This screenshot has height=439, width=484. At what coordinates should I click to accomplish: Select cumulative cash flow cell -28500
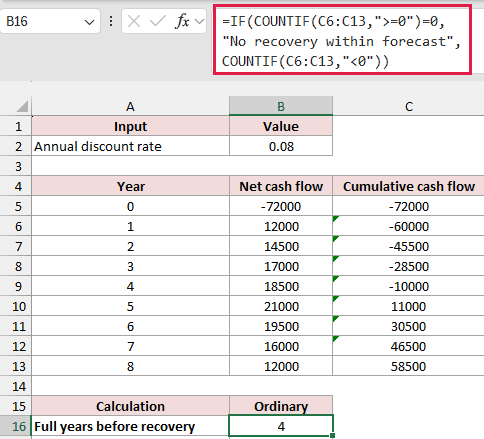click(x=408, y=266)
